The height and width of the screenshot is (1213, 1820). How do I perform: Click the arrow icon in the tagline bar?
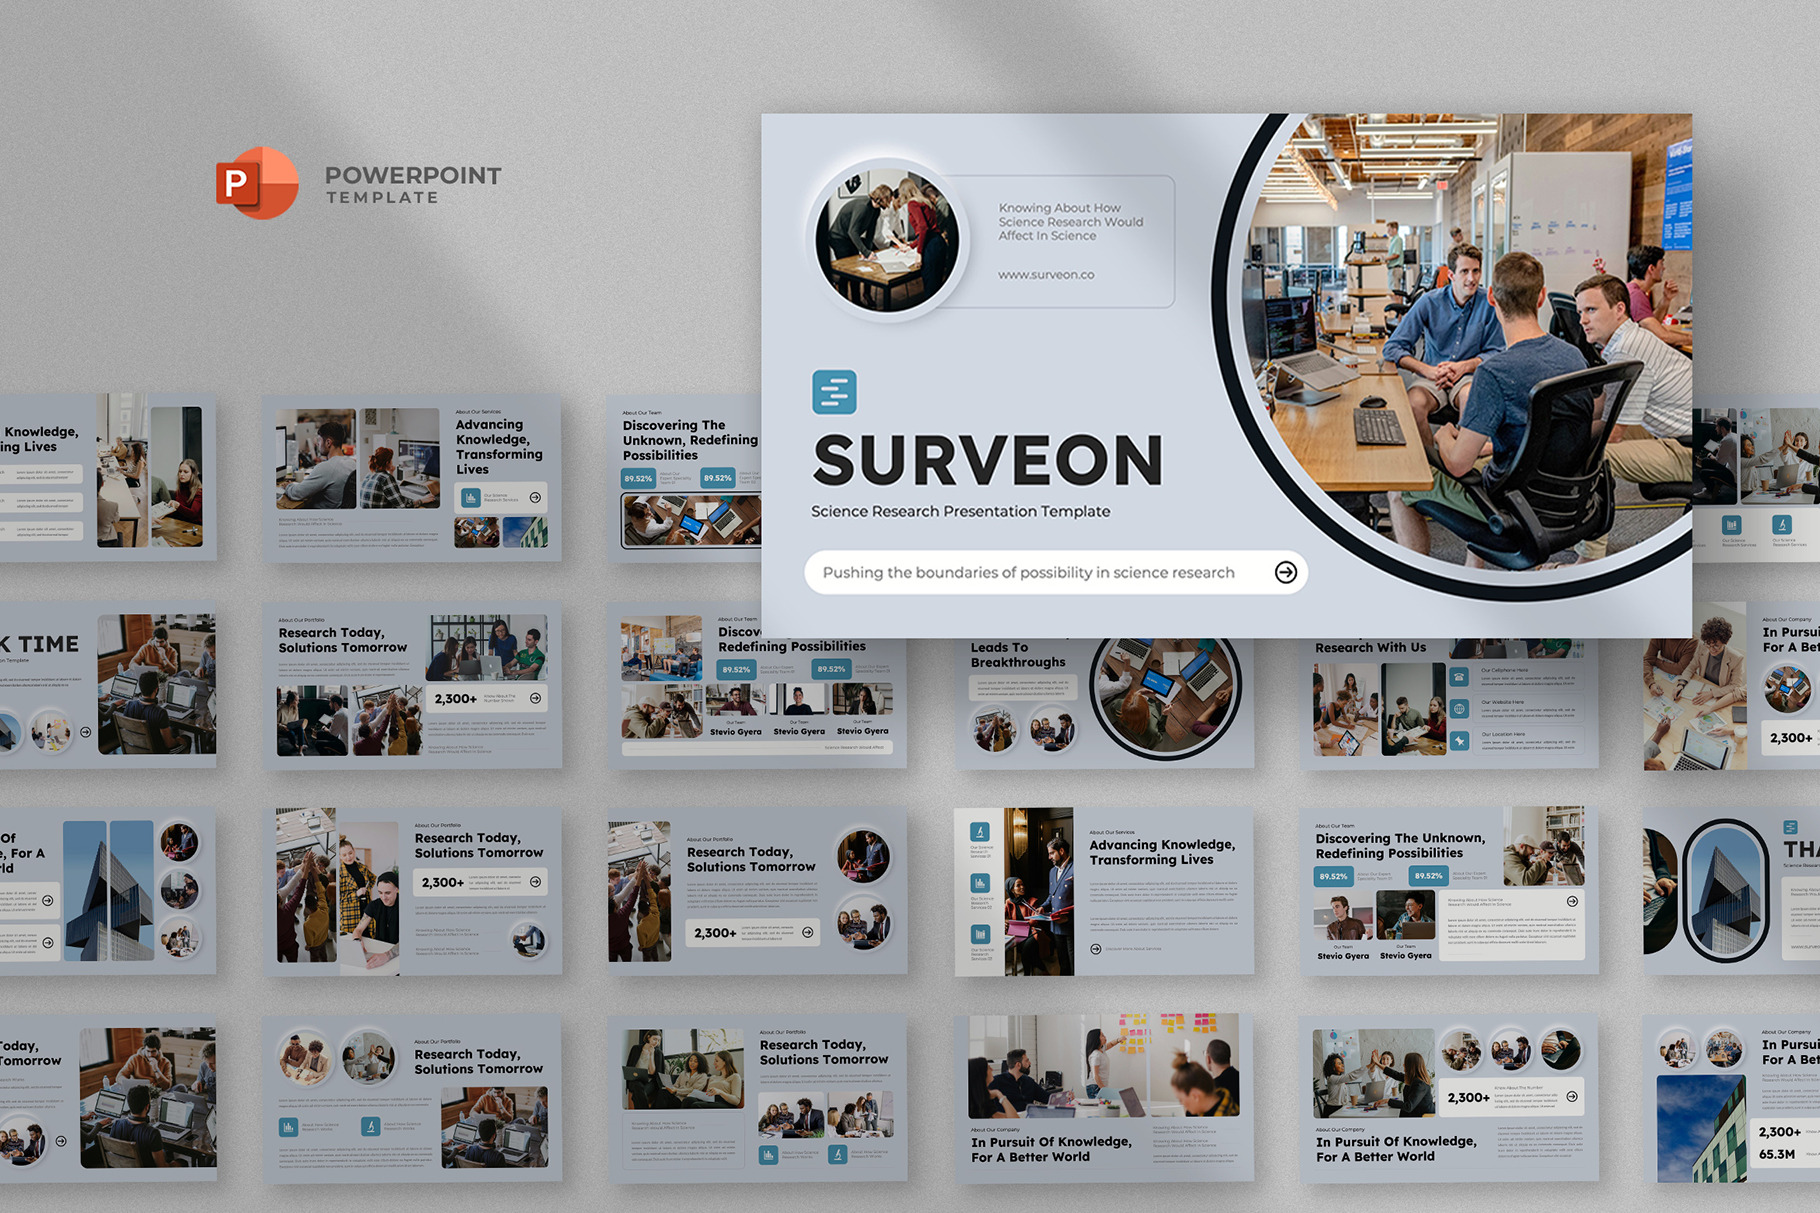[x=1285, y=572]
